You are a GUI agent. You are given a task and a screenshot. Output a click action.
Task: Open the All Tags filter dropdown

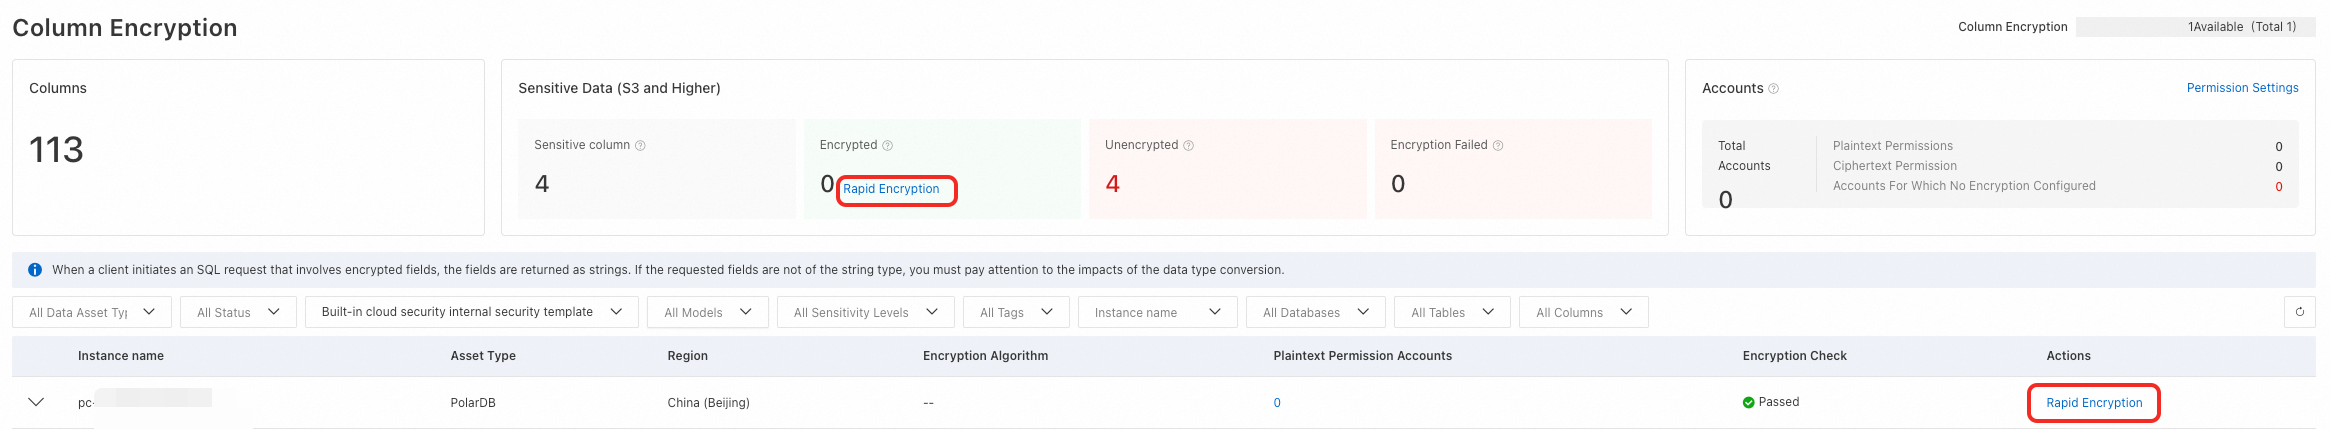pos(1016,312)
